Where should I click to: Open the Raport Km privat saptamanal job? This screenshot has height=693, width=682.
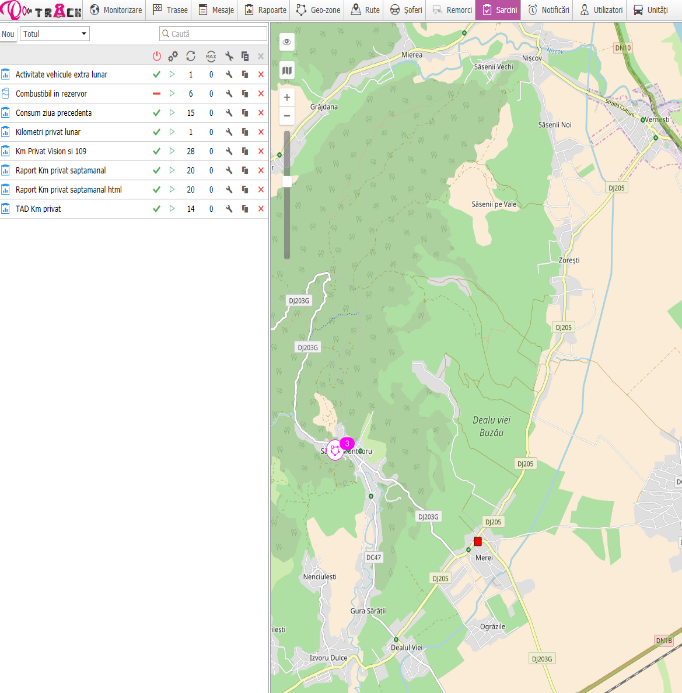click(60, 170)
